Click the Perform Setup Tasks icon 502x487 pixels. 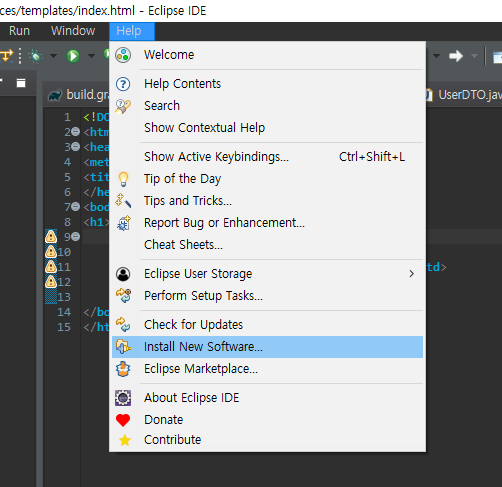pyautogui.click(x=123, y=296)
